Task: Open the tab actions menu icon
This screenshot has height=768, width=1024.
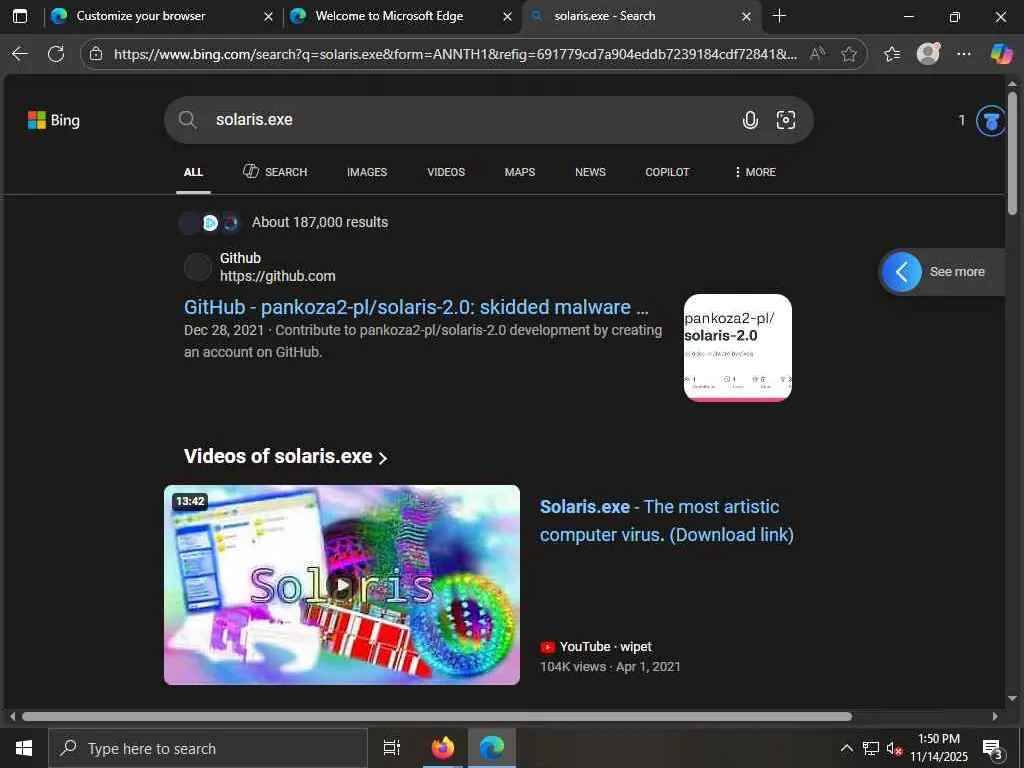Action: [20, 16]
